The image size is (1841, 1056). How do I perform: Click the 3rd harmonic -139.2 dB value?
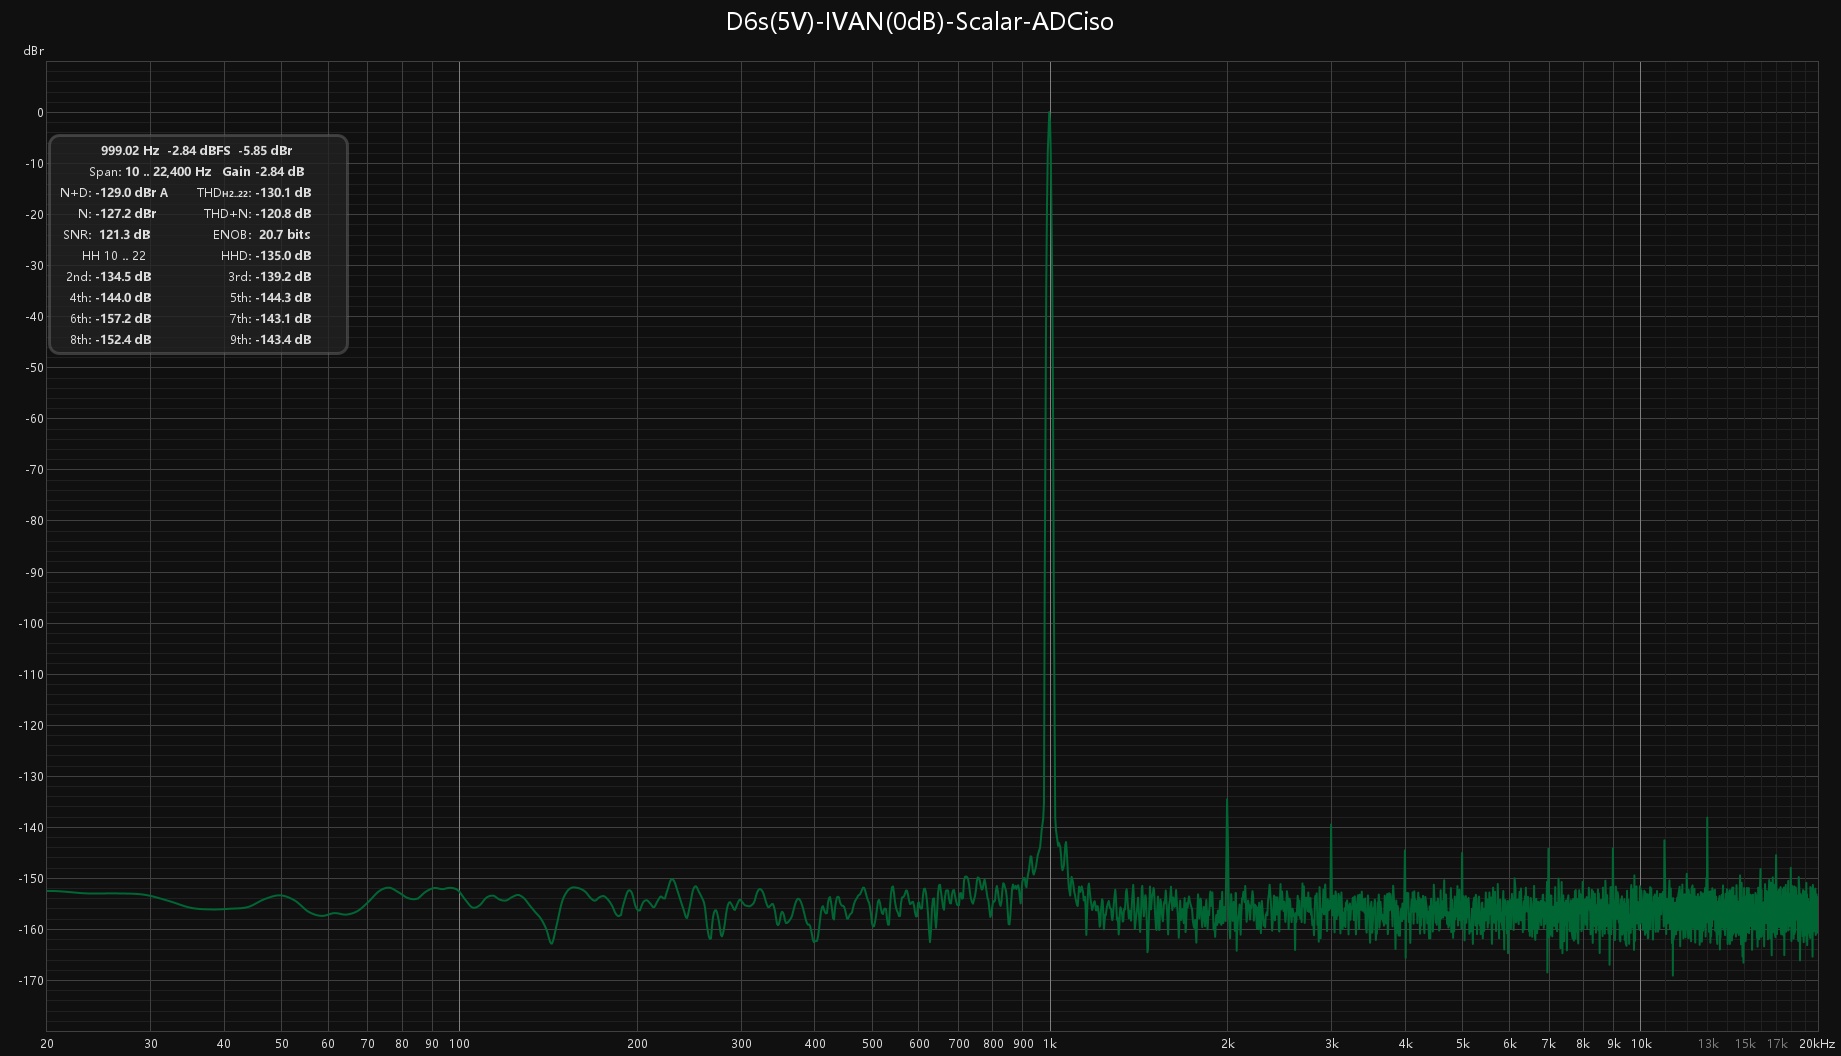(283, 276)
